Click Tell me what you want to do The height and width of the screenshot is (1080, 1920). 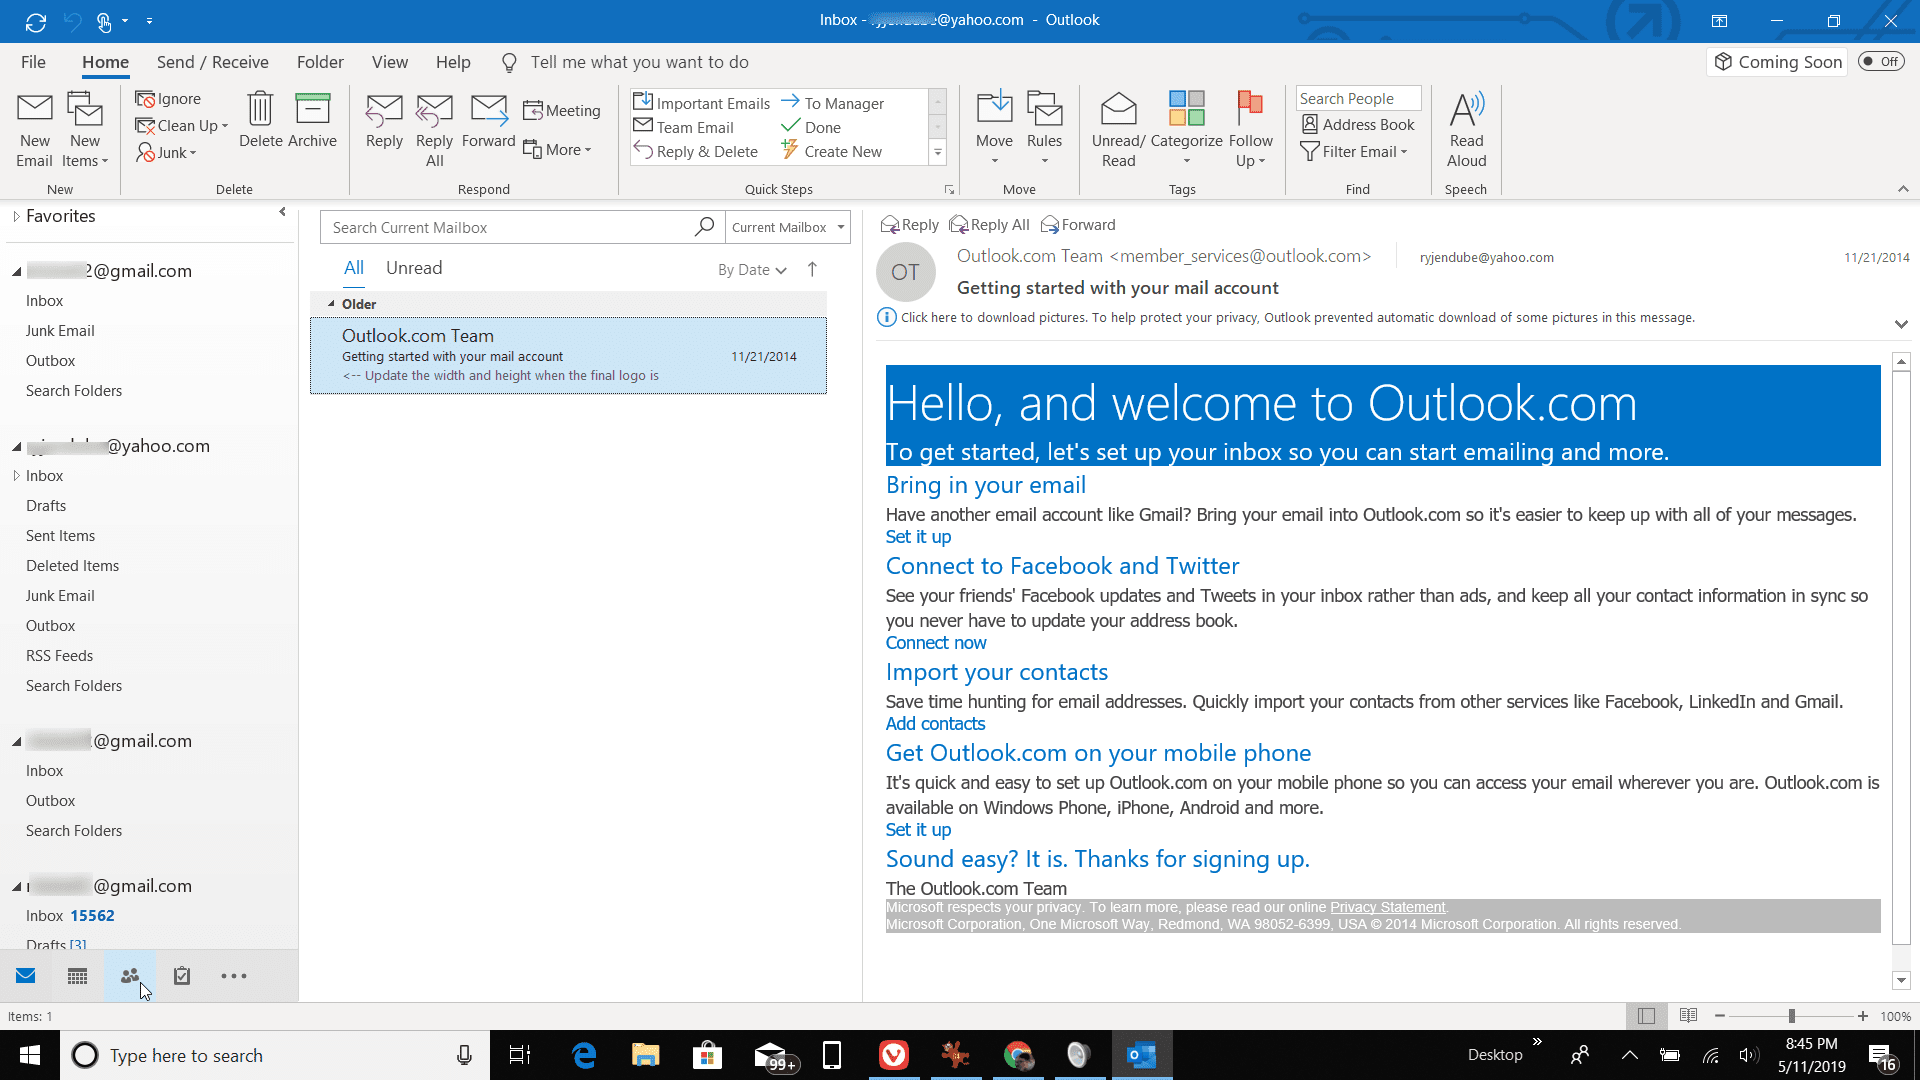click(x=639, y=62)
